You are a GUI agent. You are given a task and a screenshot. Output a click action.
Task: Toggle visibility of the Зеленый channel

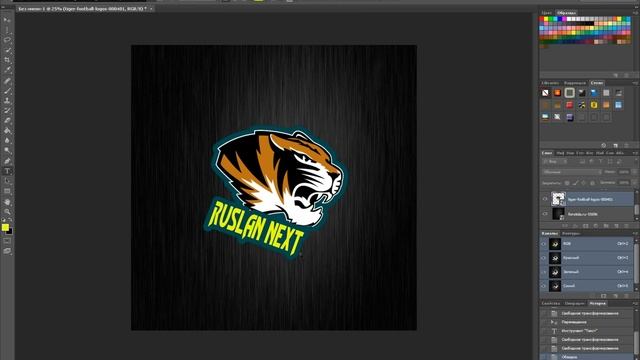pos(544,271)
